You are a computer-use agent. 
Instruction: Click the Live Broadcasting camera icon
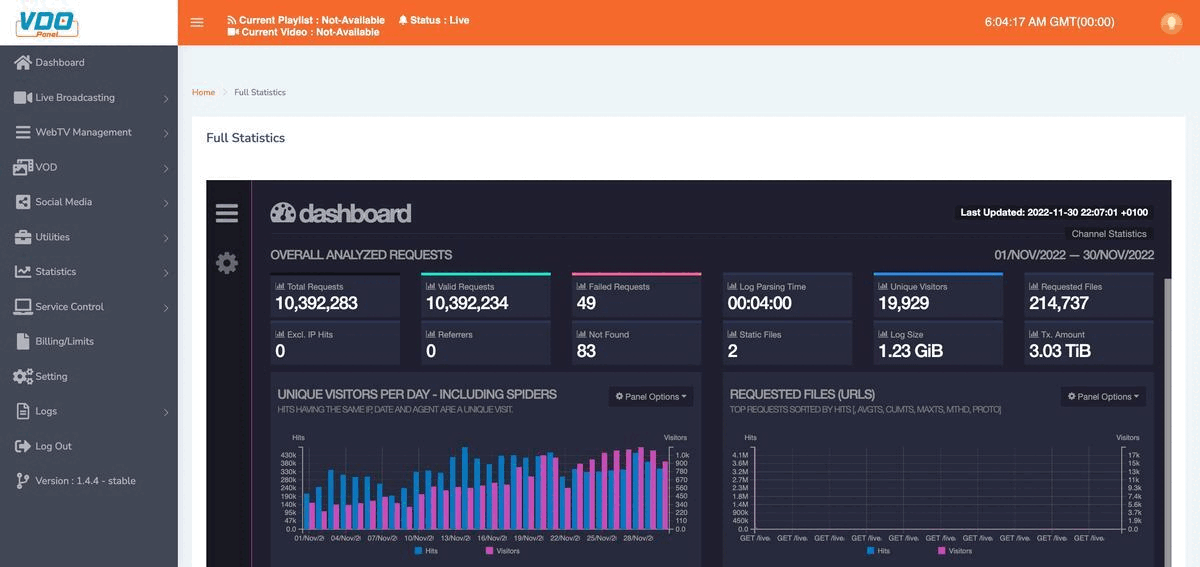pyautogui.click(x=23, y=97)
